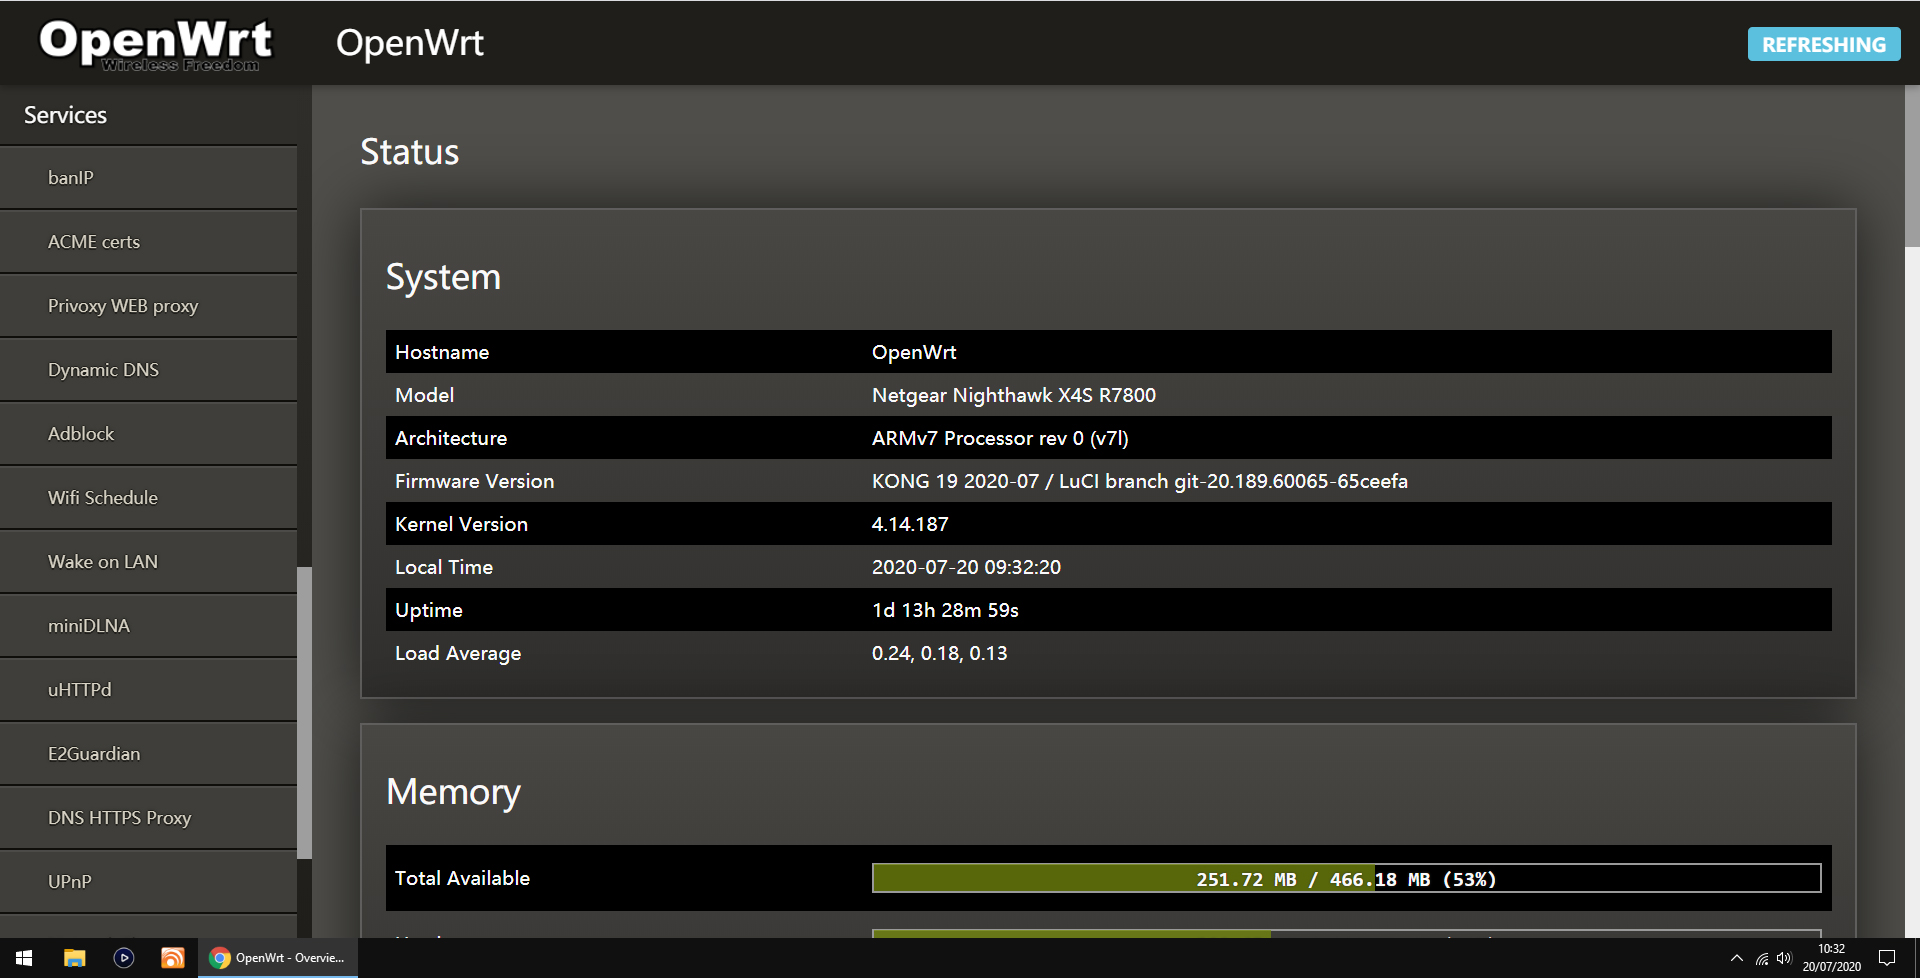This screenshot has height=978, width=1920.
Task: Click the Hostname row label
Action: pos(442,352)
